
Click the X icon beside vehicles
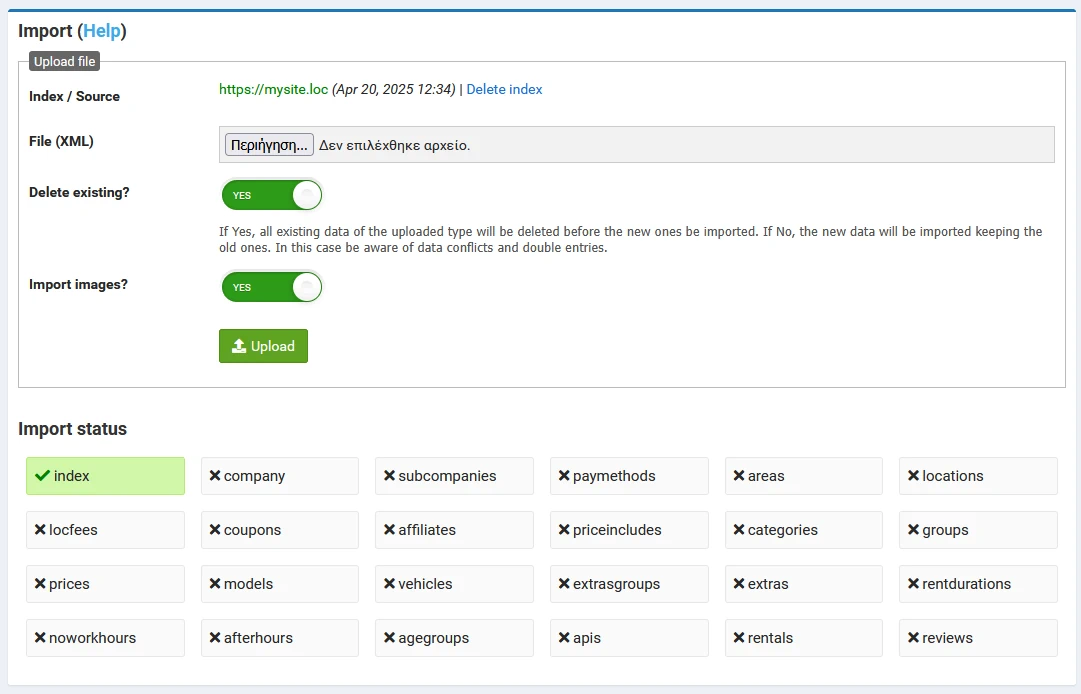(x=389, y=584)
